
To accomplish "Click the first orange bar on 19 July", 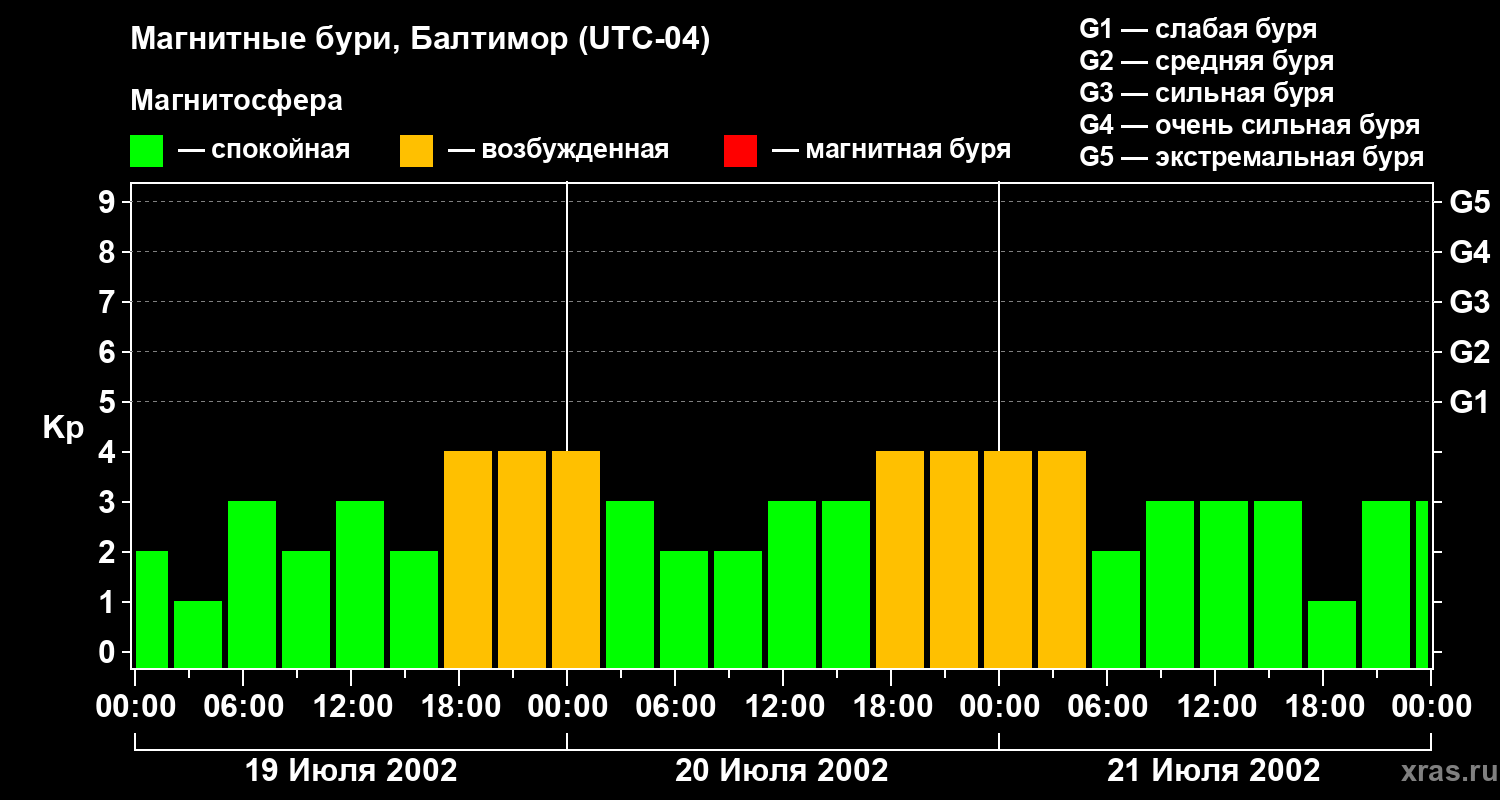I will pos(468,559).
